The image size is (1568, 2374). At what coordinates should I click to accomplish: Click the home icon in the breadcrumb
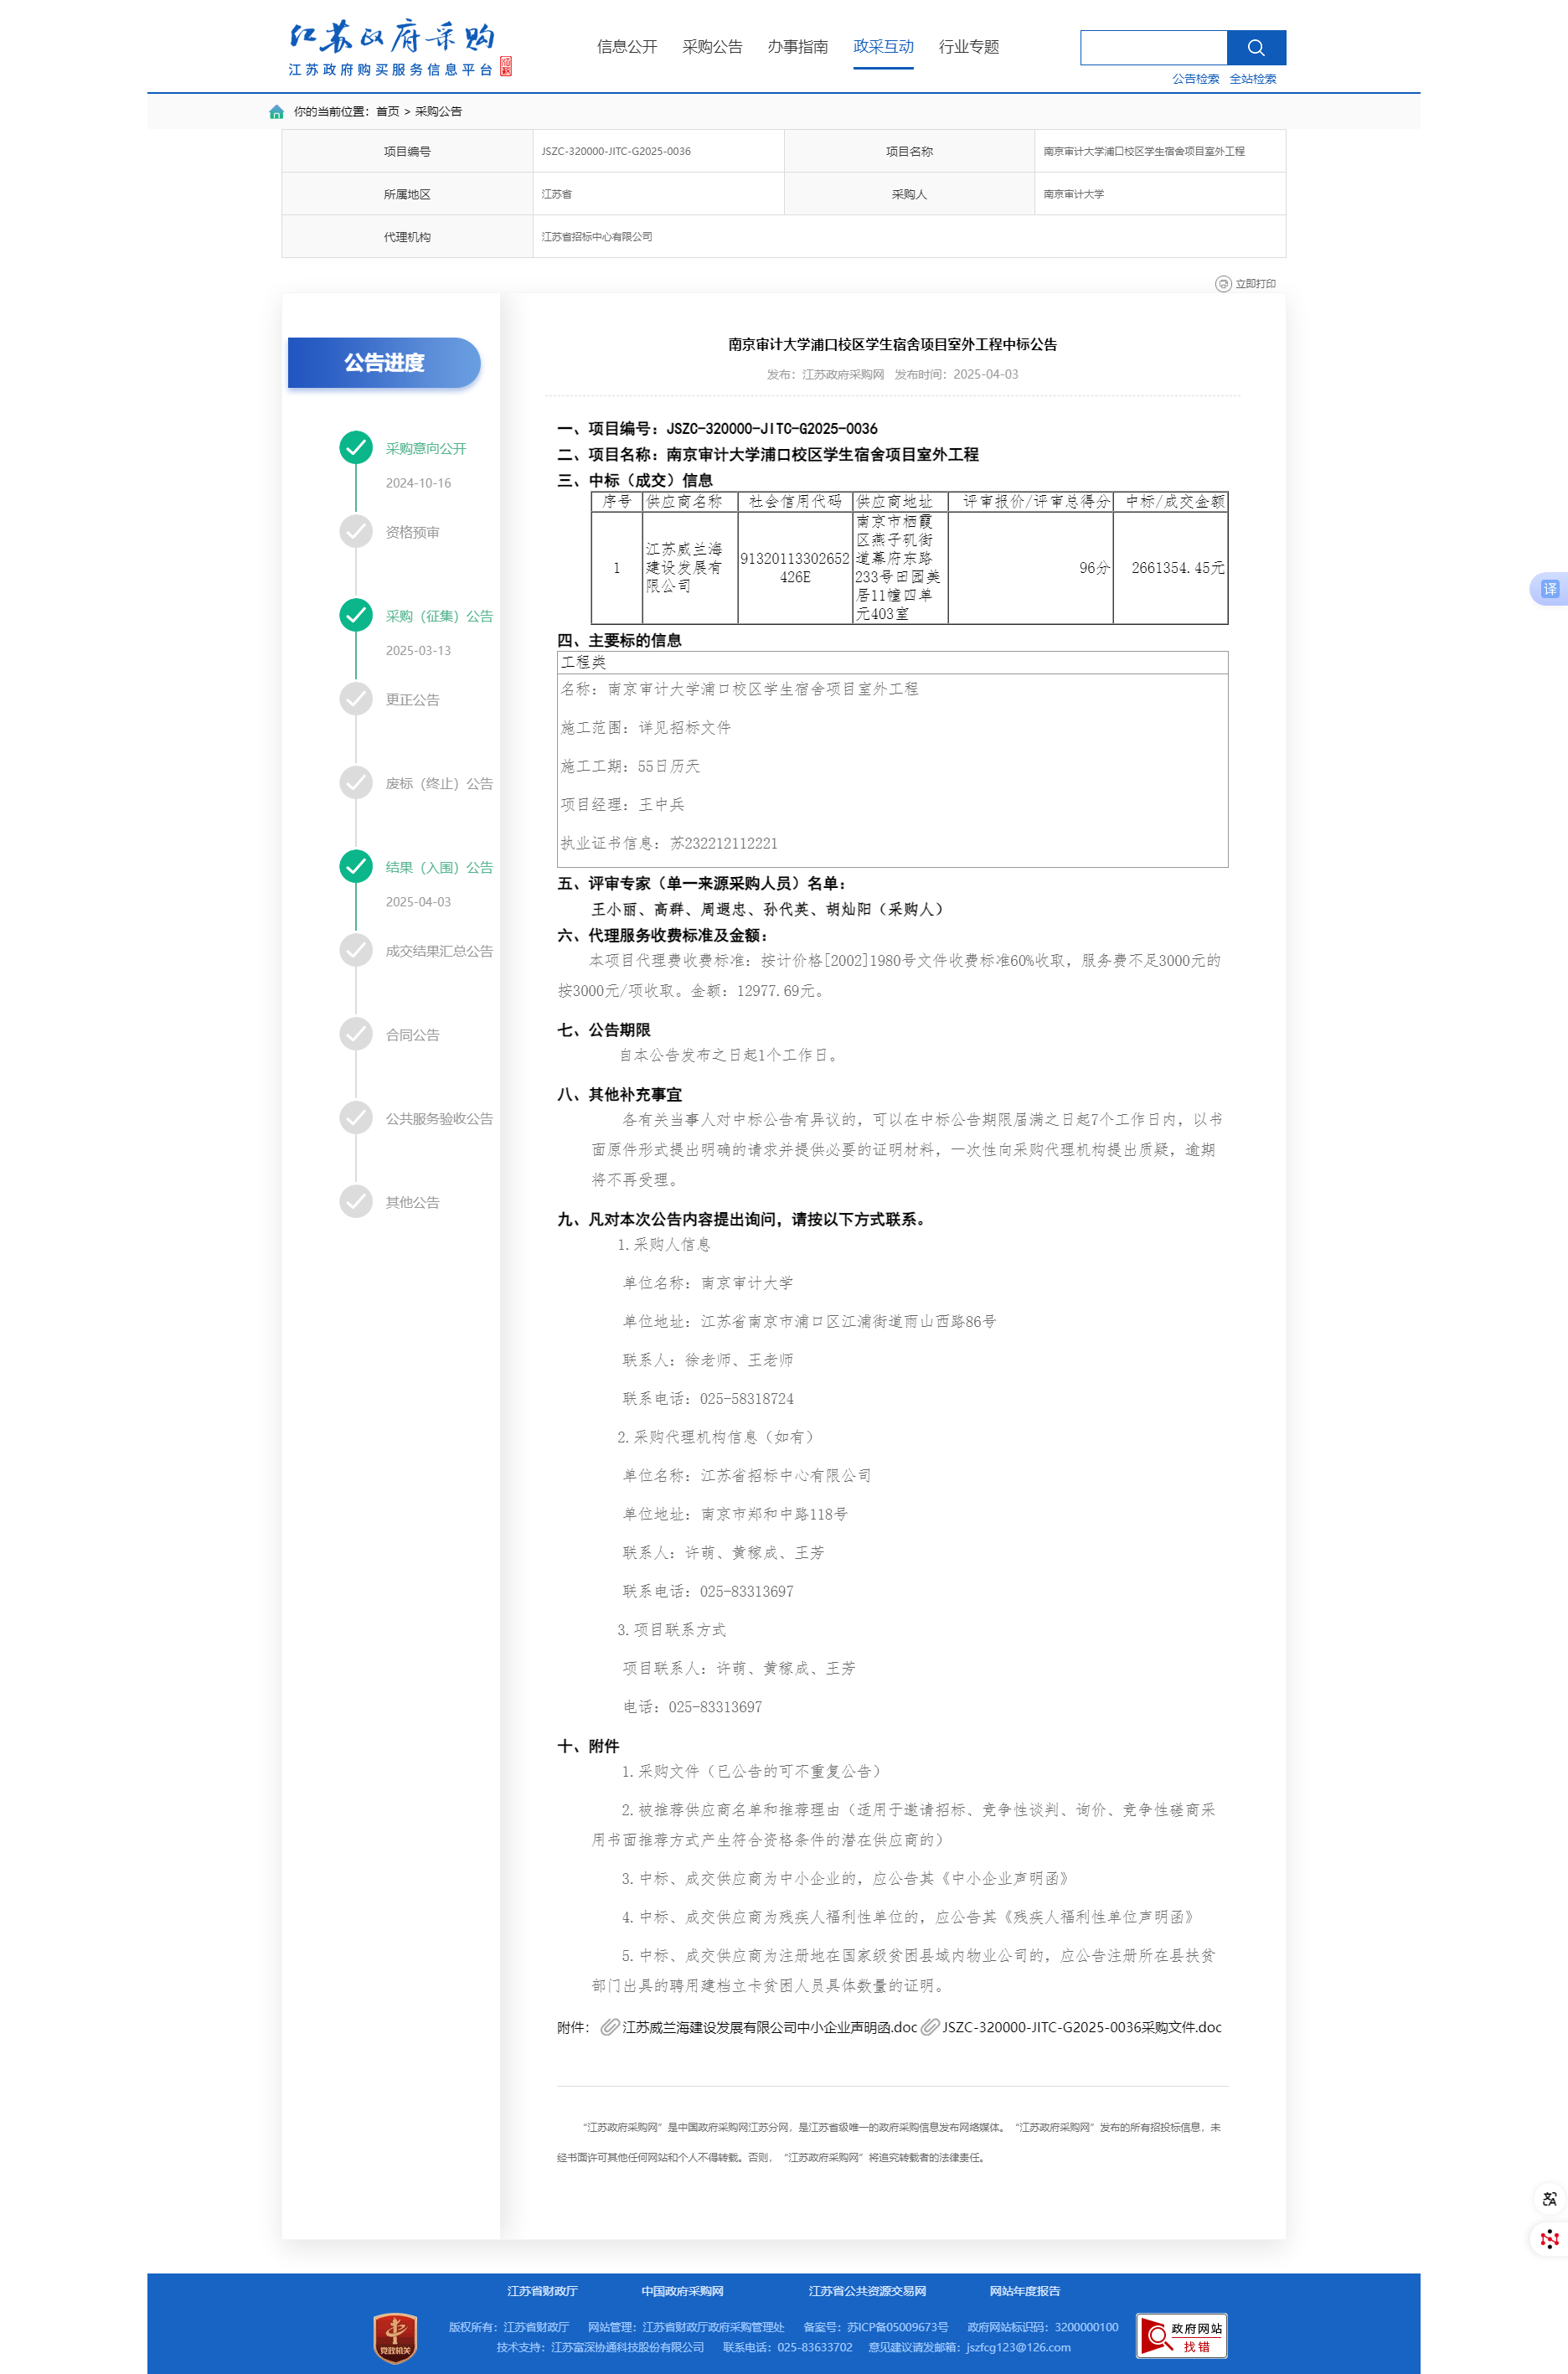(x=276, y=112)
